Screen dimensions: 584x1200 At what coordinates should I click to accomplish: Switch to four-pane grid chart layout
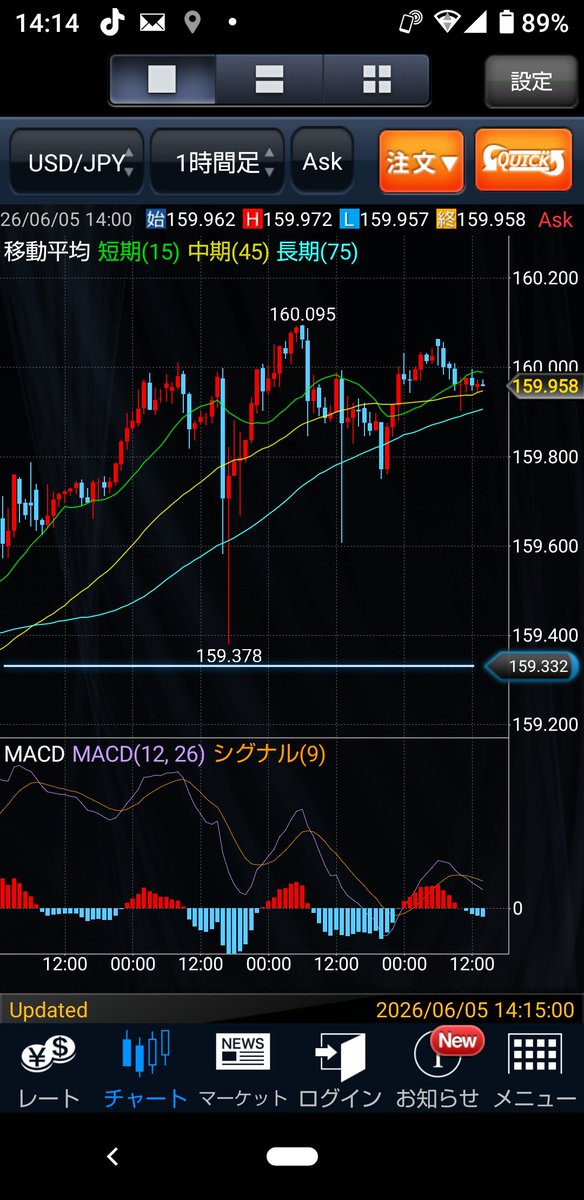click(x=376, y=80)
